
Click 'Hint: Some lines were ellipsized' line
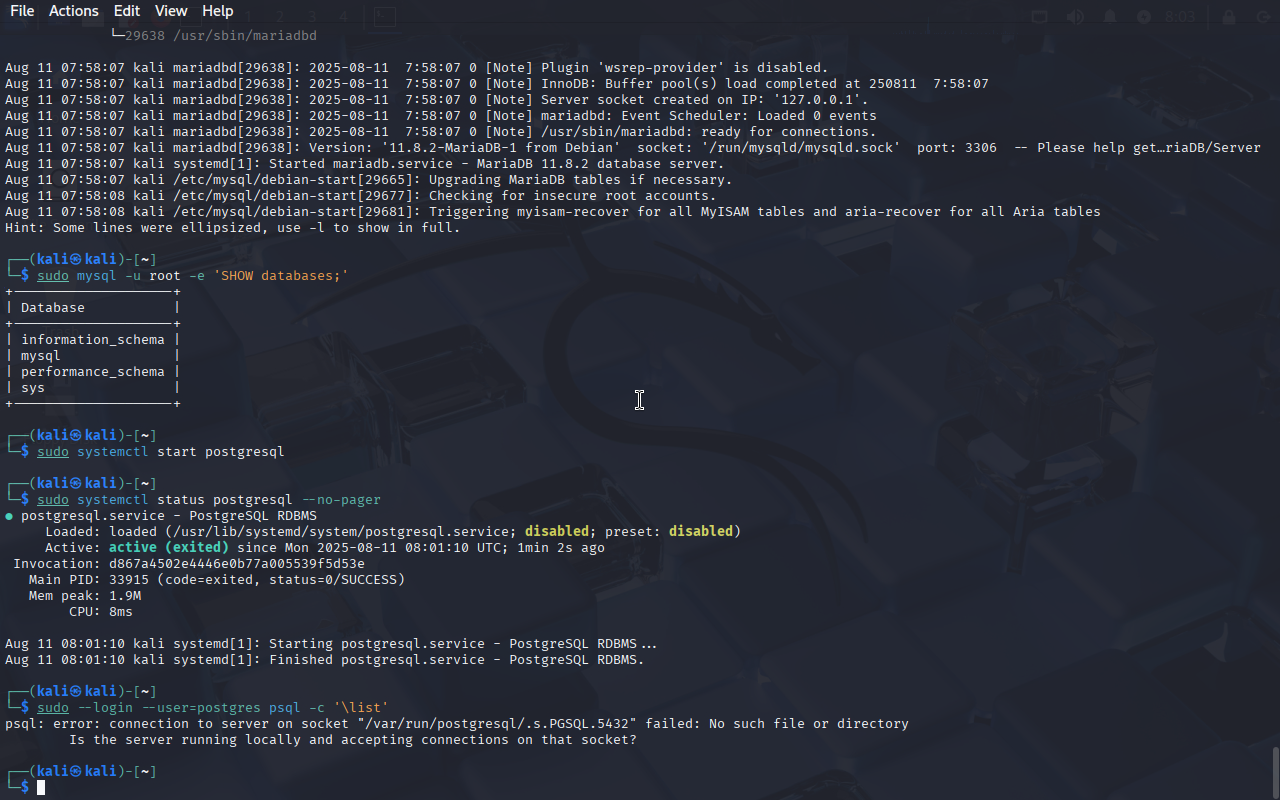click(233, 228)
